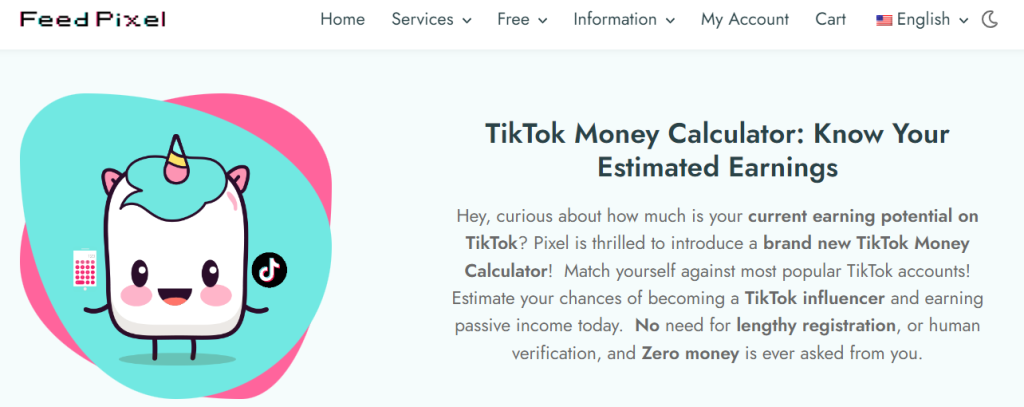
Task: Open My Account page
Action: click(744, 20)
